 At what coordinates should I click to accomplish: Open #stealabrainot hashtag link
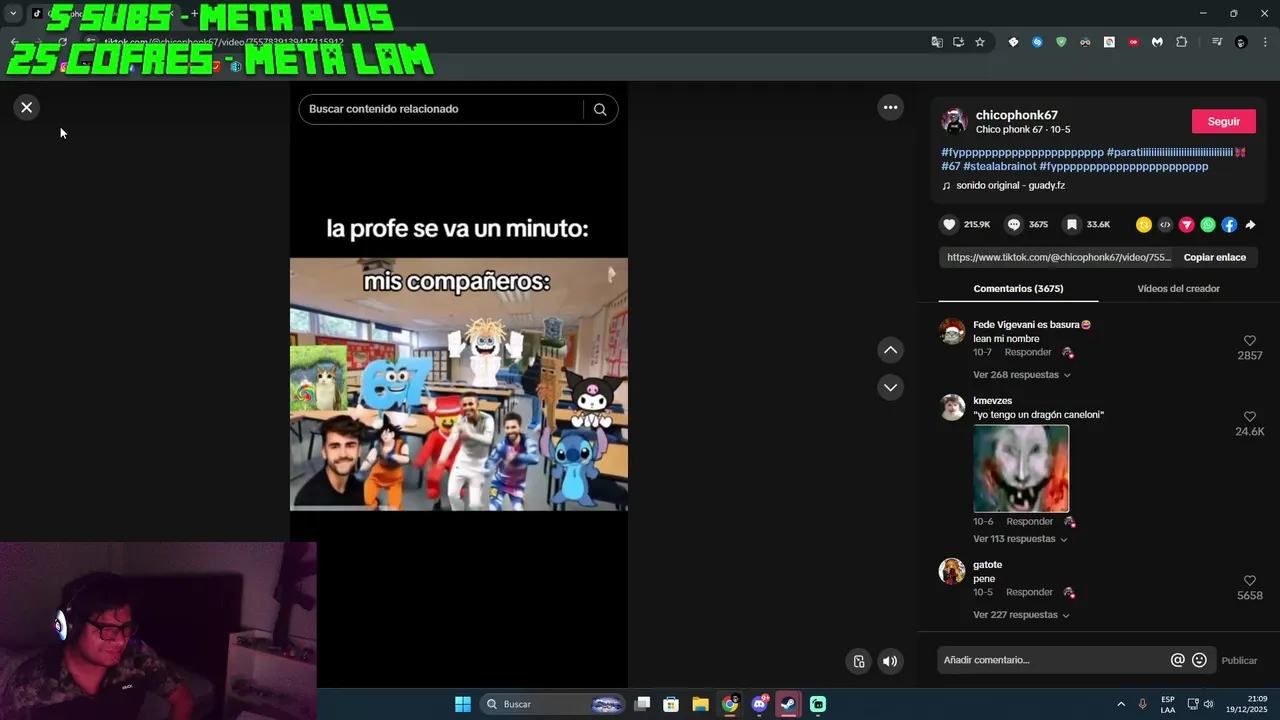coord(999,166)
